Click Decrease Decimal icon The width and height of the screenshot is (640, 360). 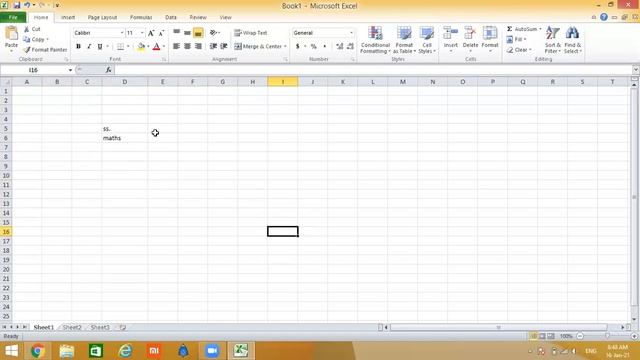[x=350, y=47]
